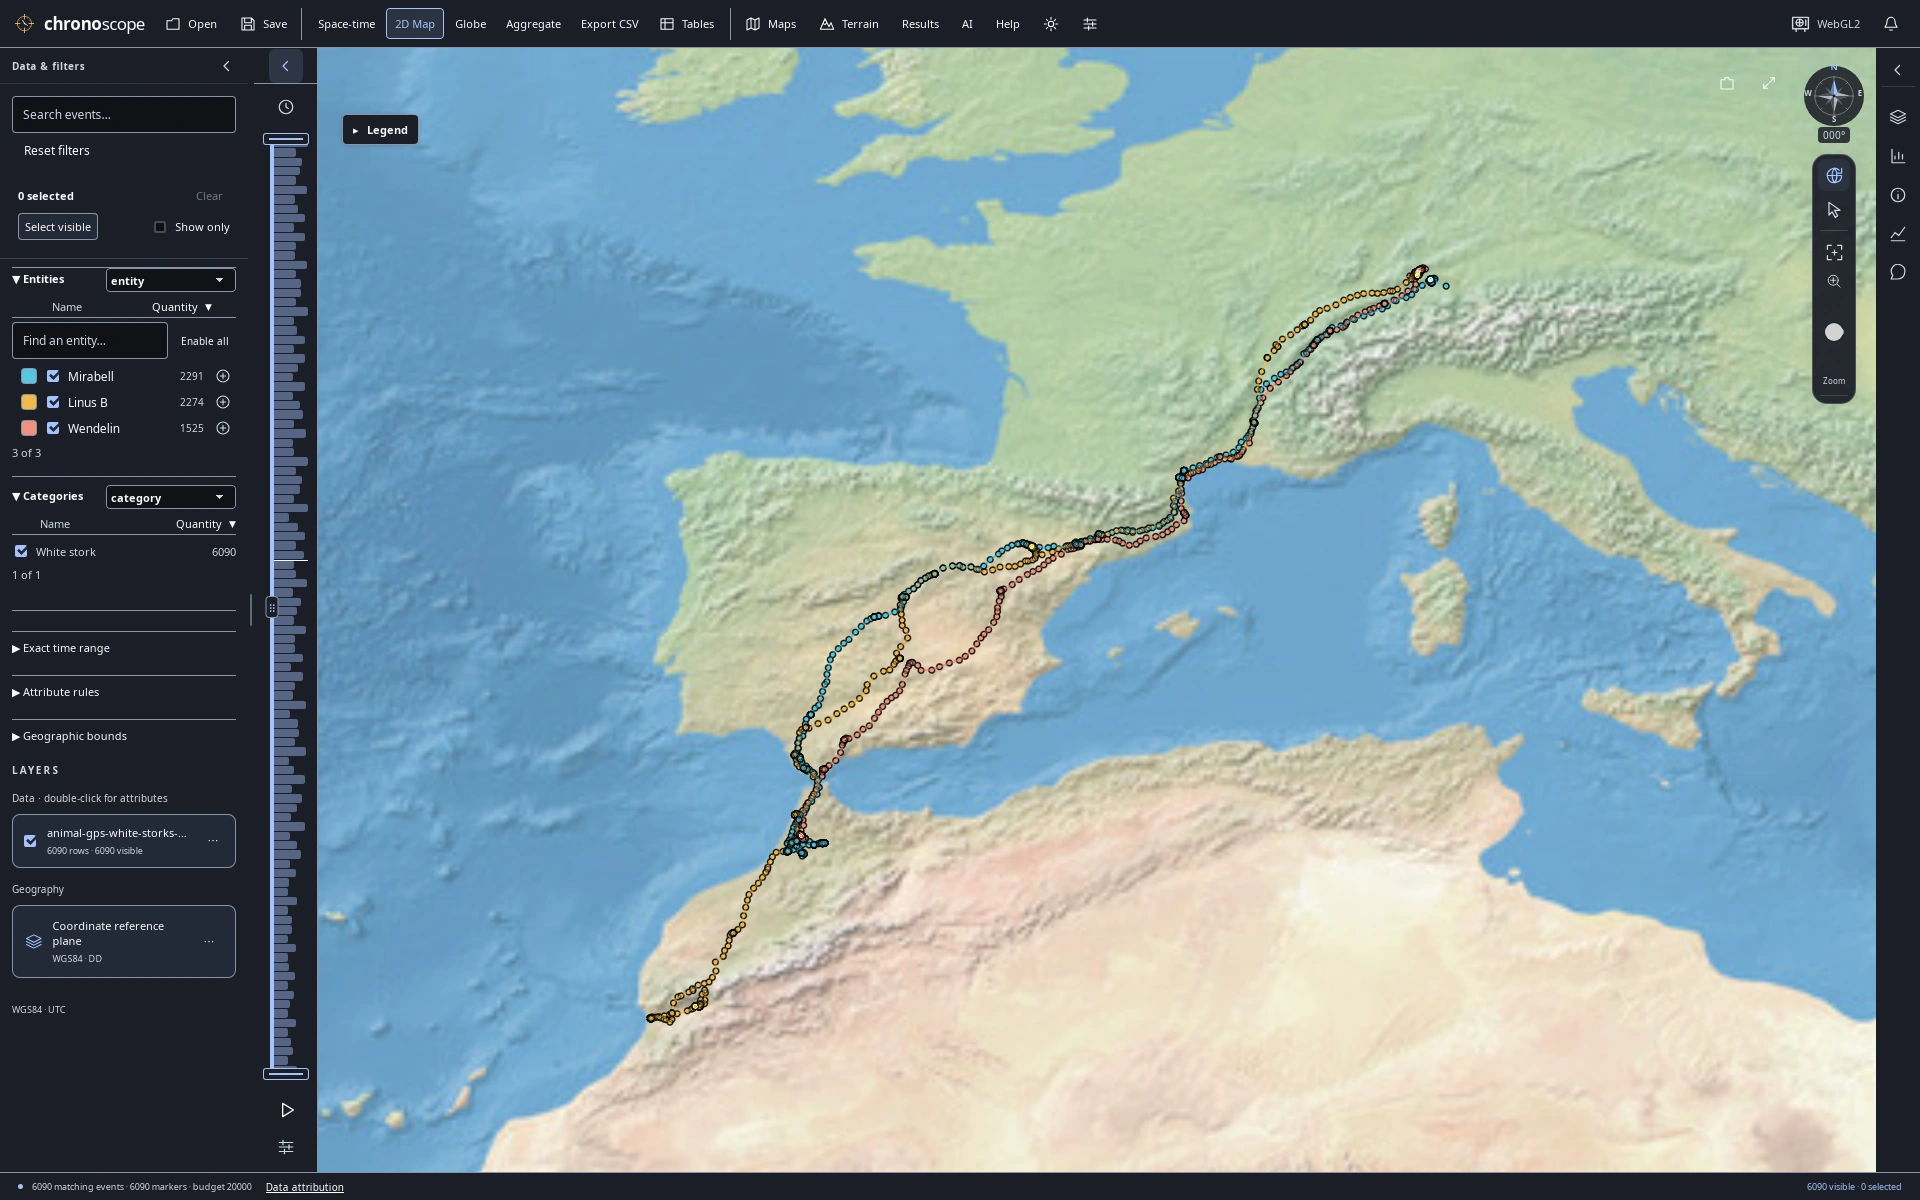Viewport: 1920px width, 1200px height.
Task: Open the Tables menu
Action: (x=687, y=24)
